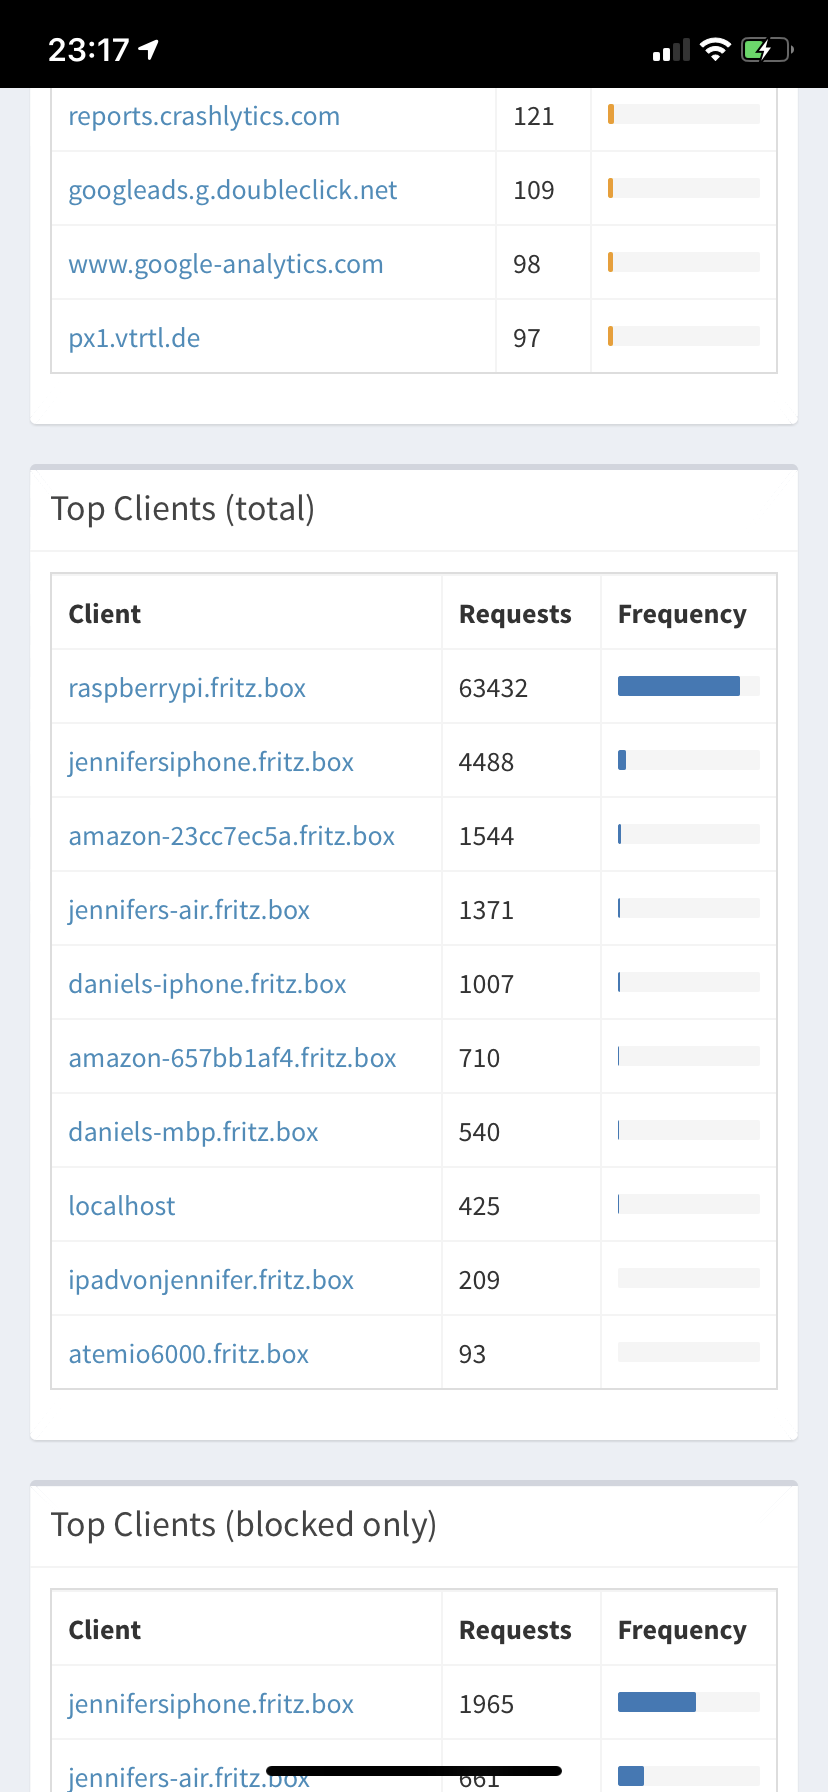
Task: Tap the battery charging icon
Action: 767,49
